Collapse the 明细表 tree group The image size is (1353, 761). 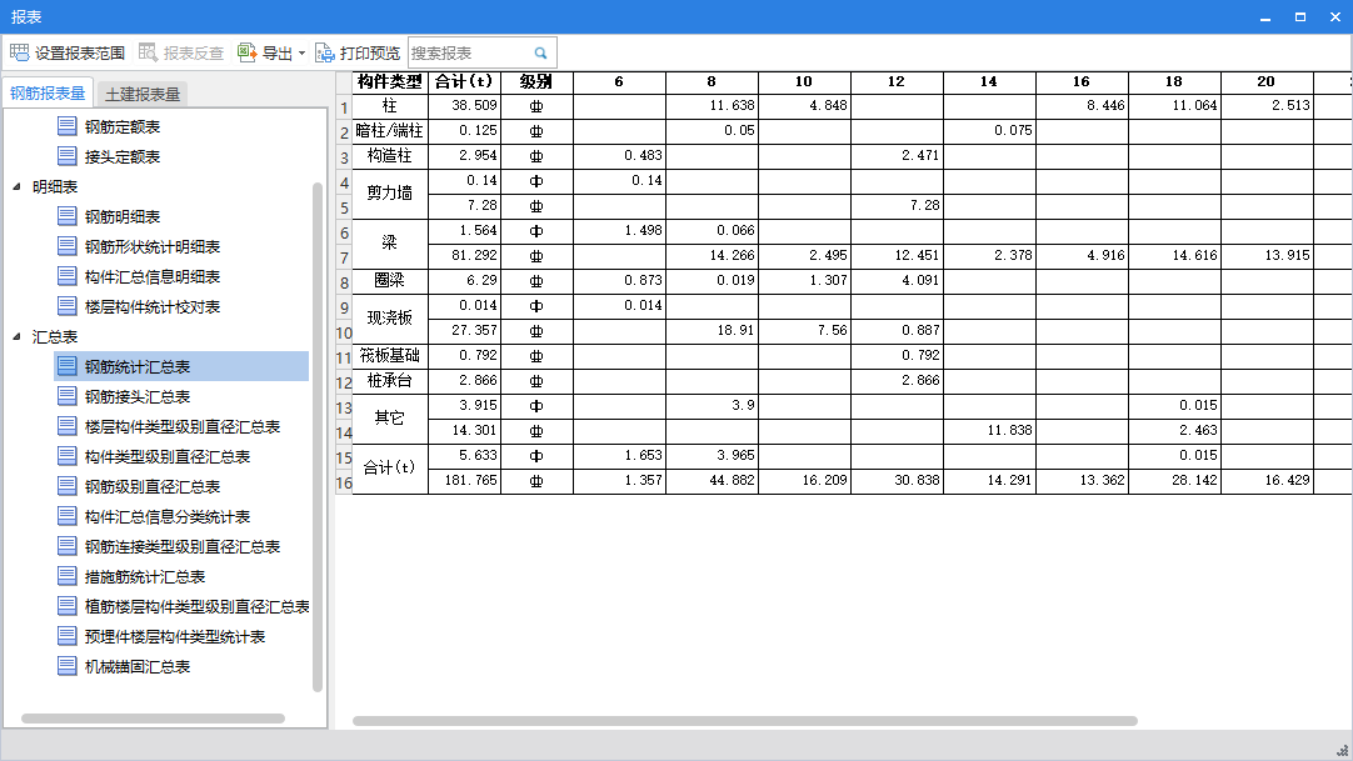point(17,186)
